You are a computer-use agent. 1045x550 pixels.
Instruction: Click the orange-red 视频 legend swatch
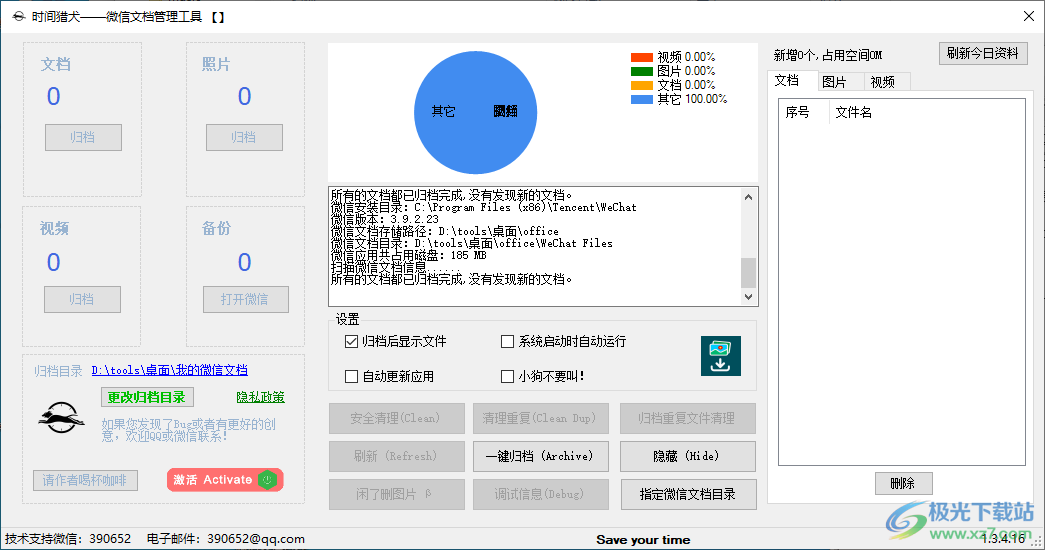click(x=642, y=57)
